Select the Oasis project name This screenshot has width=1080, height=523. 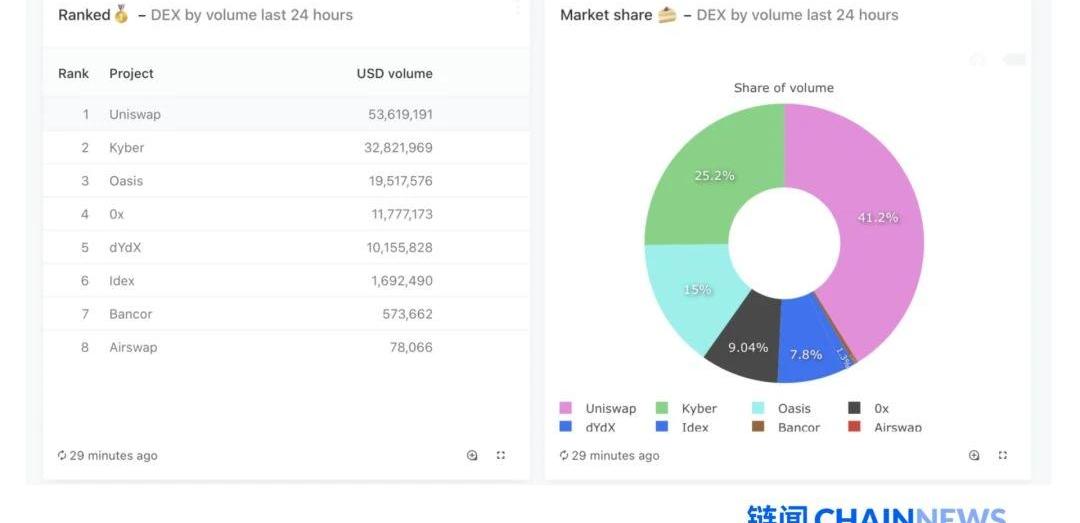click(126, 181)
